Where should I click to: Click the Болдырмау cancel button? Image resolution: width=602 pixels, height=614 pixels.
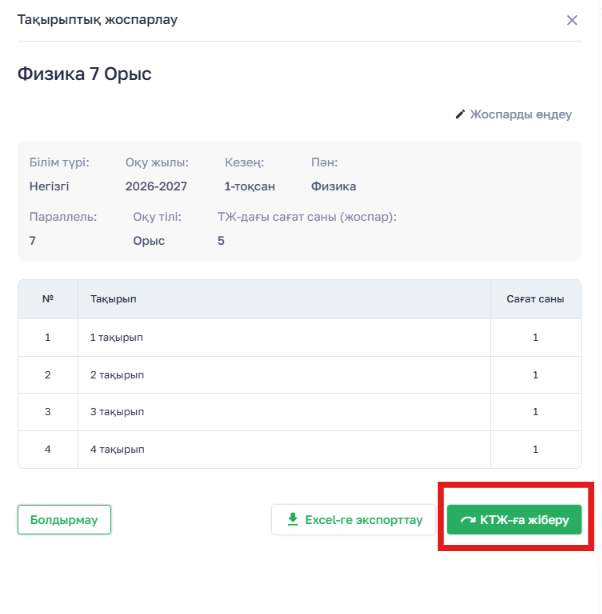click(x=64, y=520)
